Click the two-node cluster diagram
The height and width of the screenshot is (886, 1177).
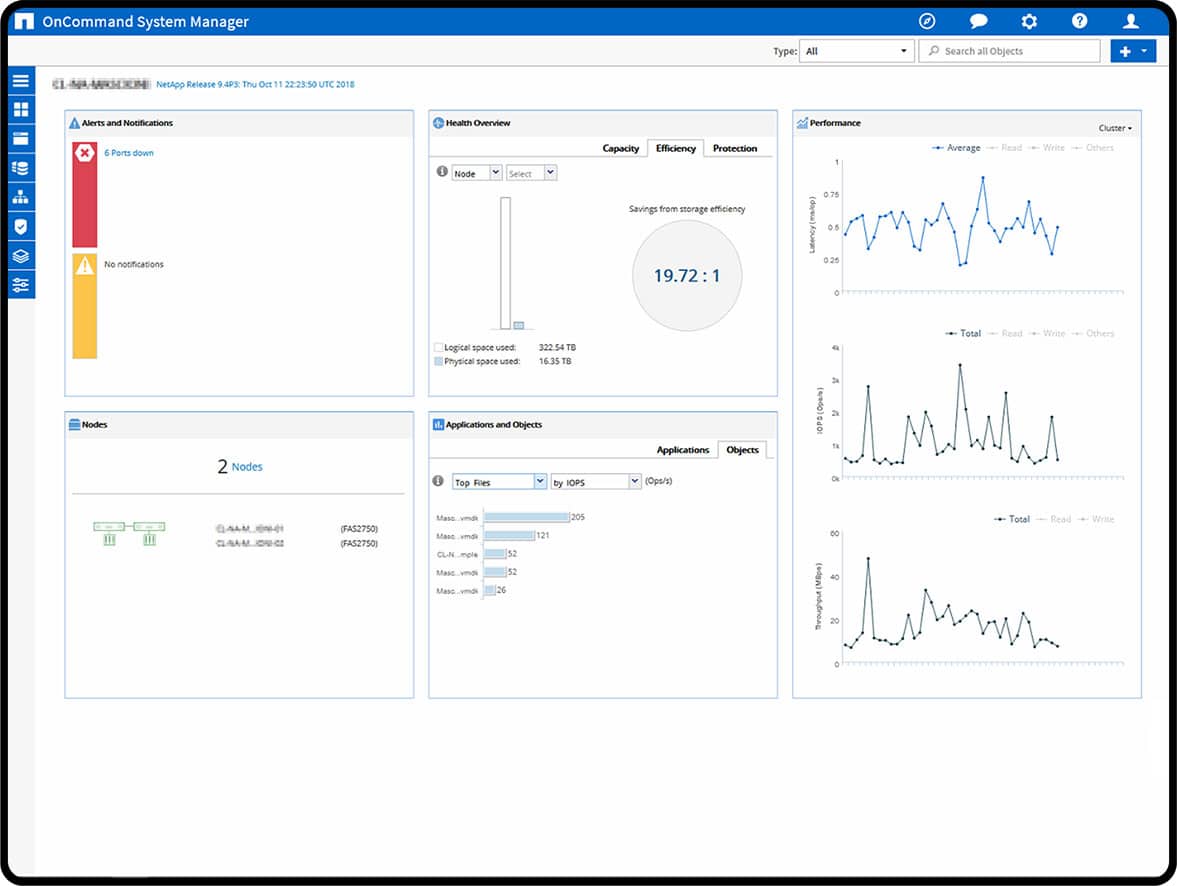[x=129, y=532]
